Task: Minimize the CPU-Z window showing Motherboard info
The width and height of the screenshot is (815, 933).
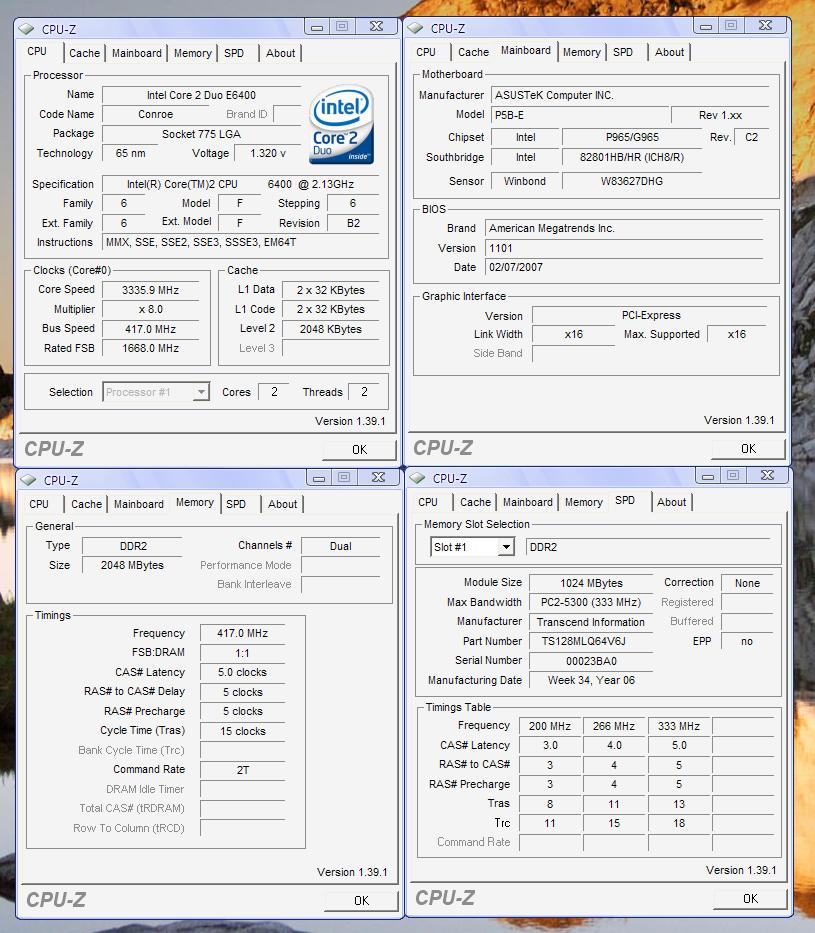Action: [706, 25]
